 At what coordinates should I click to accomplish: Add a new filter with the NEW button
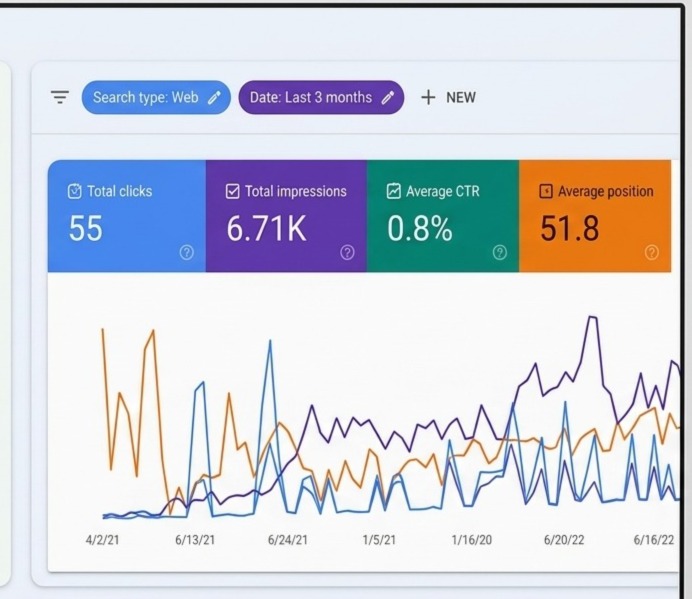[448, 97]
